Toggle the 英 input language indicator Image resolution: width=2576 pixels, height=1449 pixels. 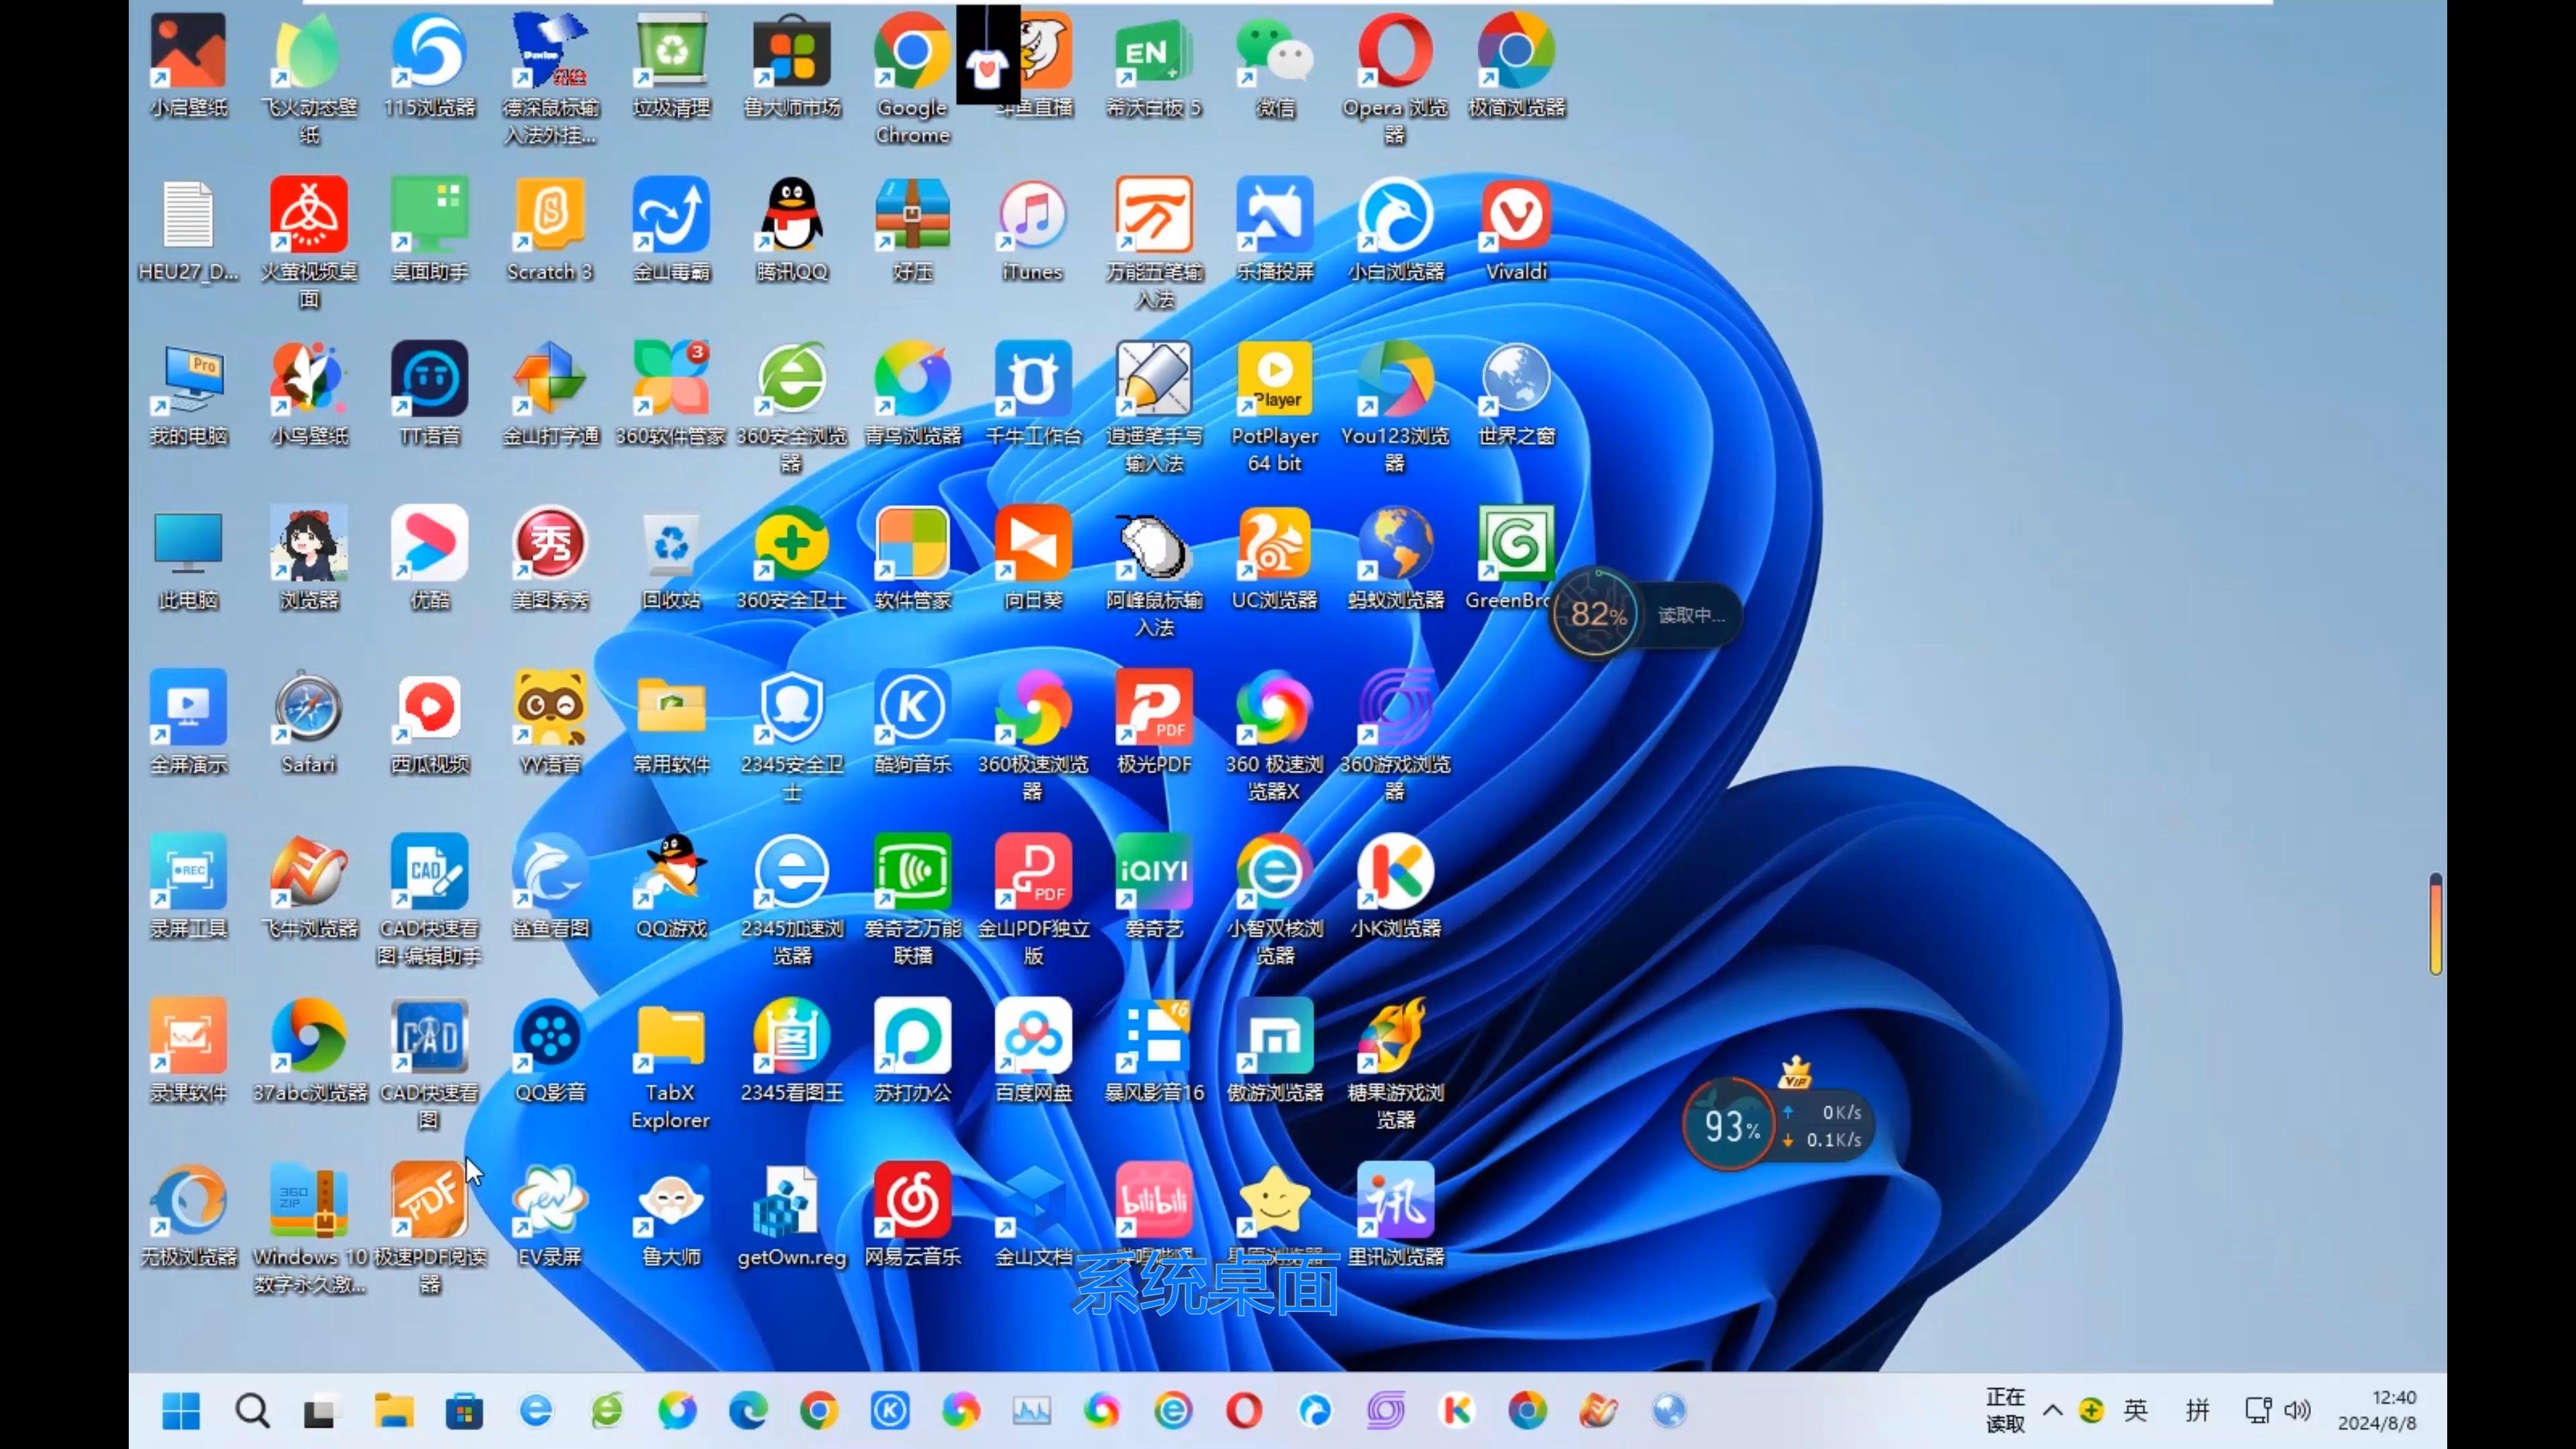(x=2136, y=1410)
